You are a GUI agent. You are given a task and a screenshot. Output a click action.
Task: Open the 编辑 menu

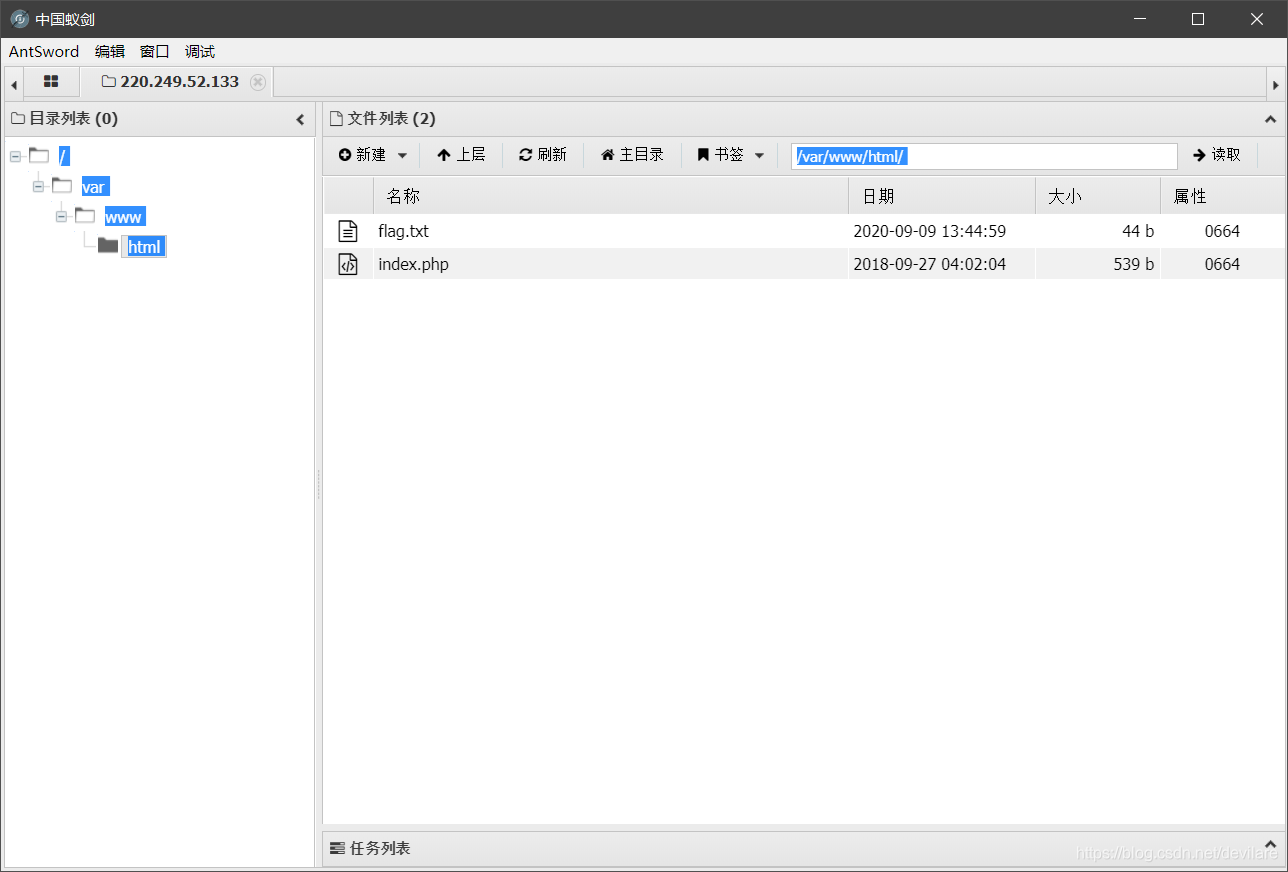point(110,52)
